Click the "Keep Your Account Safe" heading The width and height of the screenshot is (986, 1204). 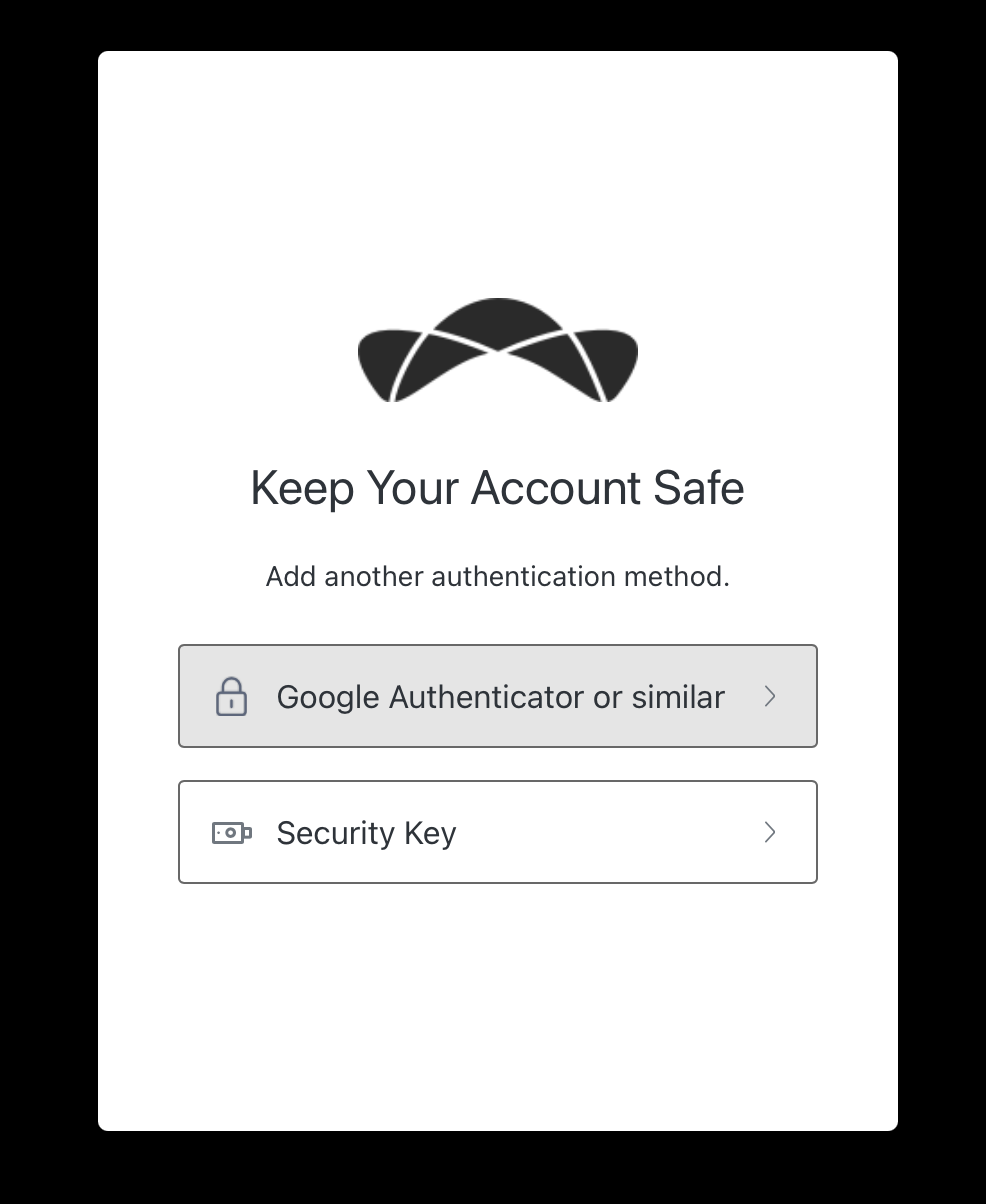[x=497, y=488]
